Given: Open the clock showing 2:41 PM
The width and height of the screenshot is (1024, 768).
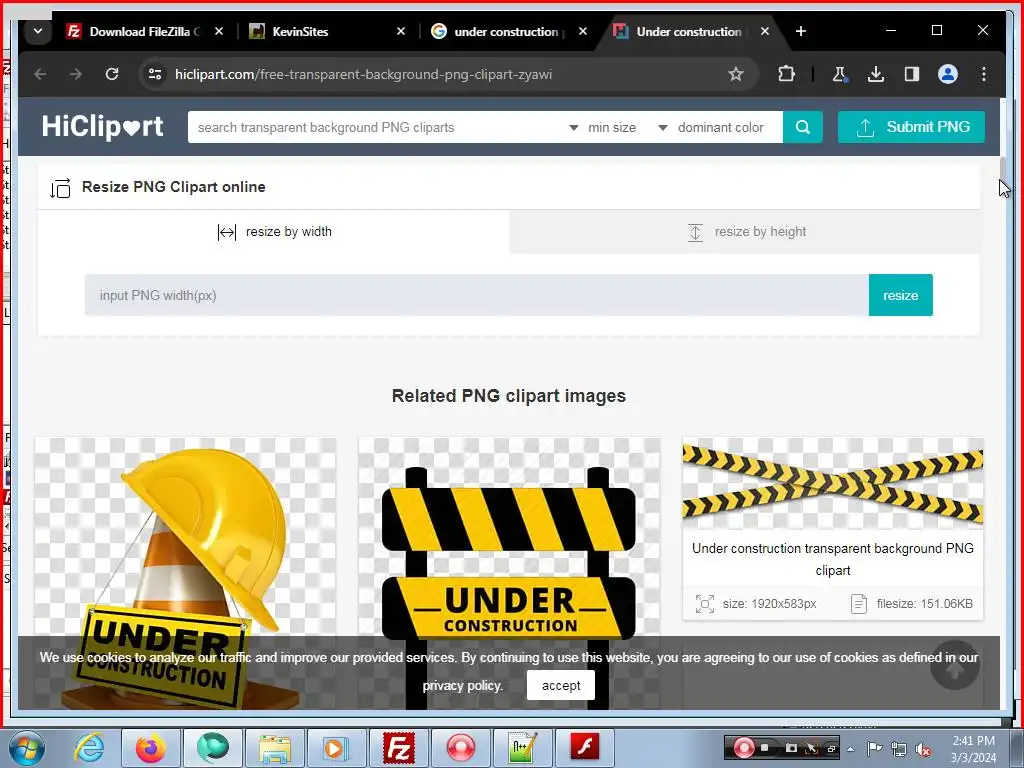Looking at the screenshot, I should point(973,748).
